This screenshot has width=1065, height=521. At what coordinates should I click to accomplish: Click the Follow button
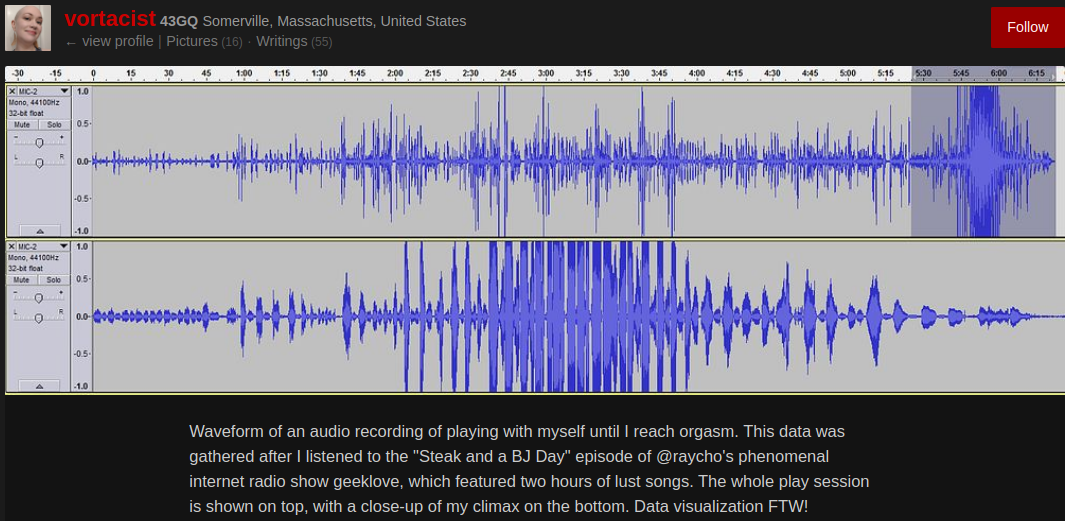[x=1028, y=27]
